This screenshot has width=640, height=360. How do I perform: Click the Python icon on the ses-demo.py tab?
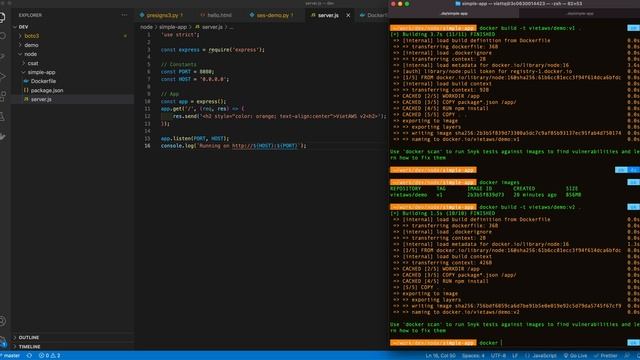point(252,15)
